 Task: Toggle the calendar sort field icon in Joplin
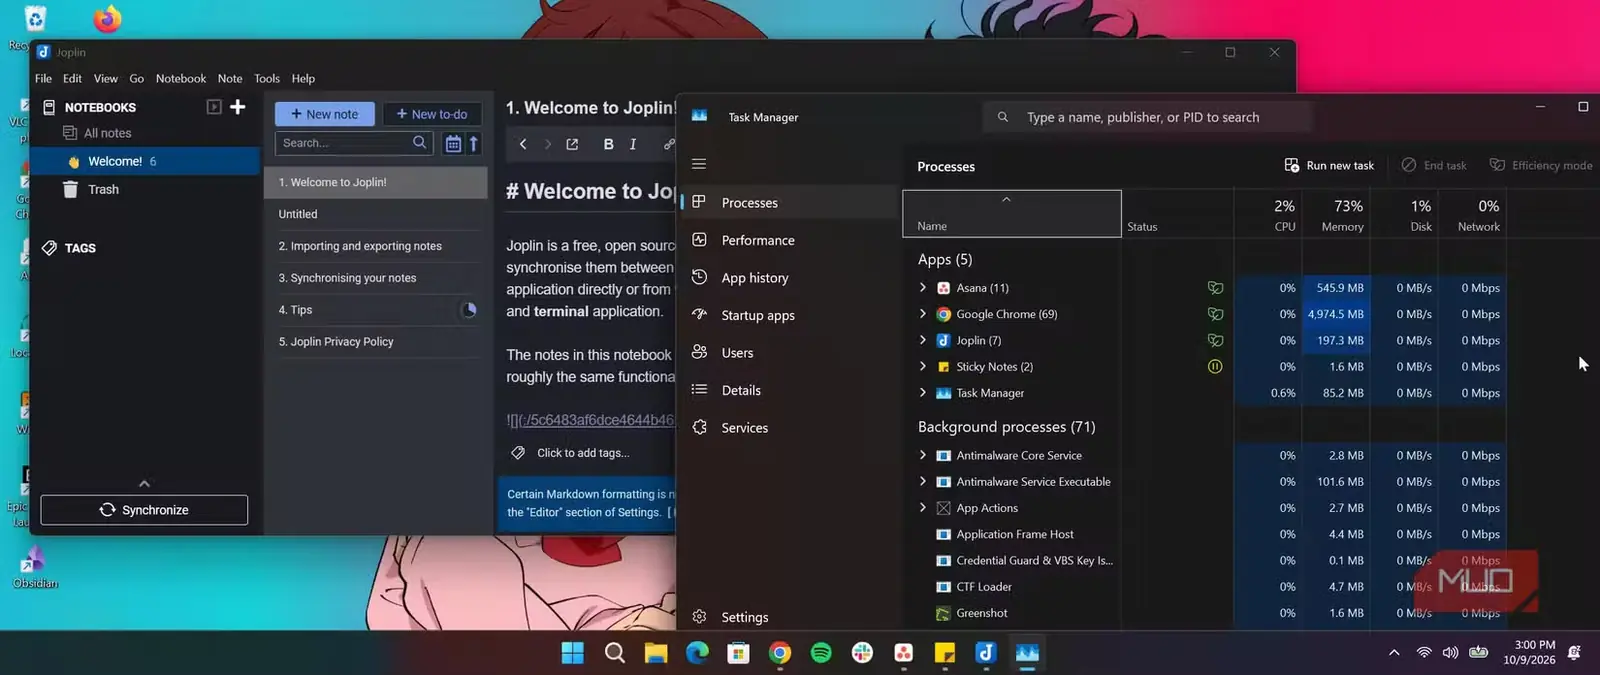click(x=453, y=144)
